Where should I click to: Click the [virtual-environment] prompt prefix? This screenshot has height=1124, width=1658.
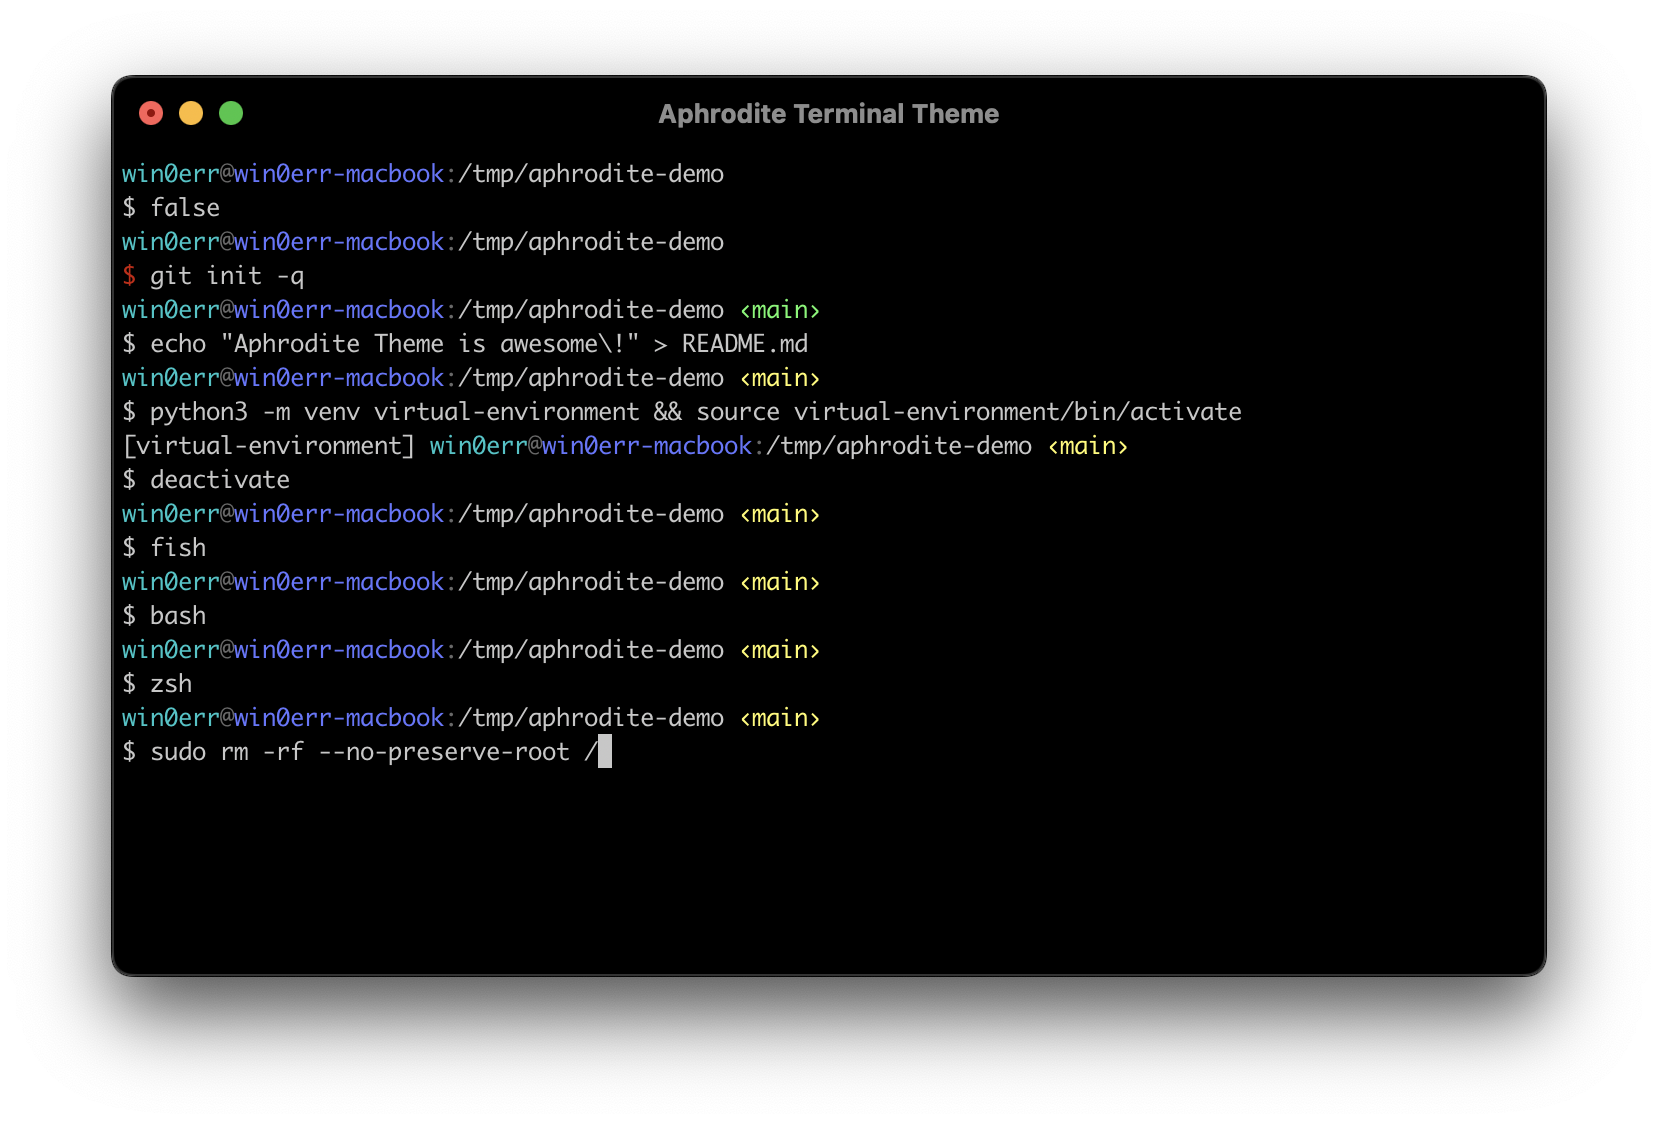268,446
